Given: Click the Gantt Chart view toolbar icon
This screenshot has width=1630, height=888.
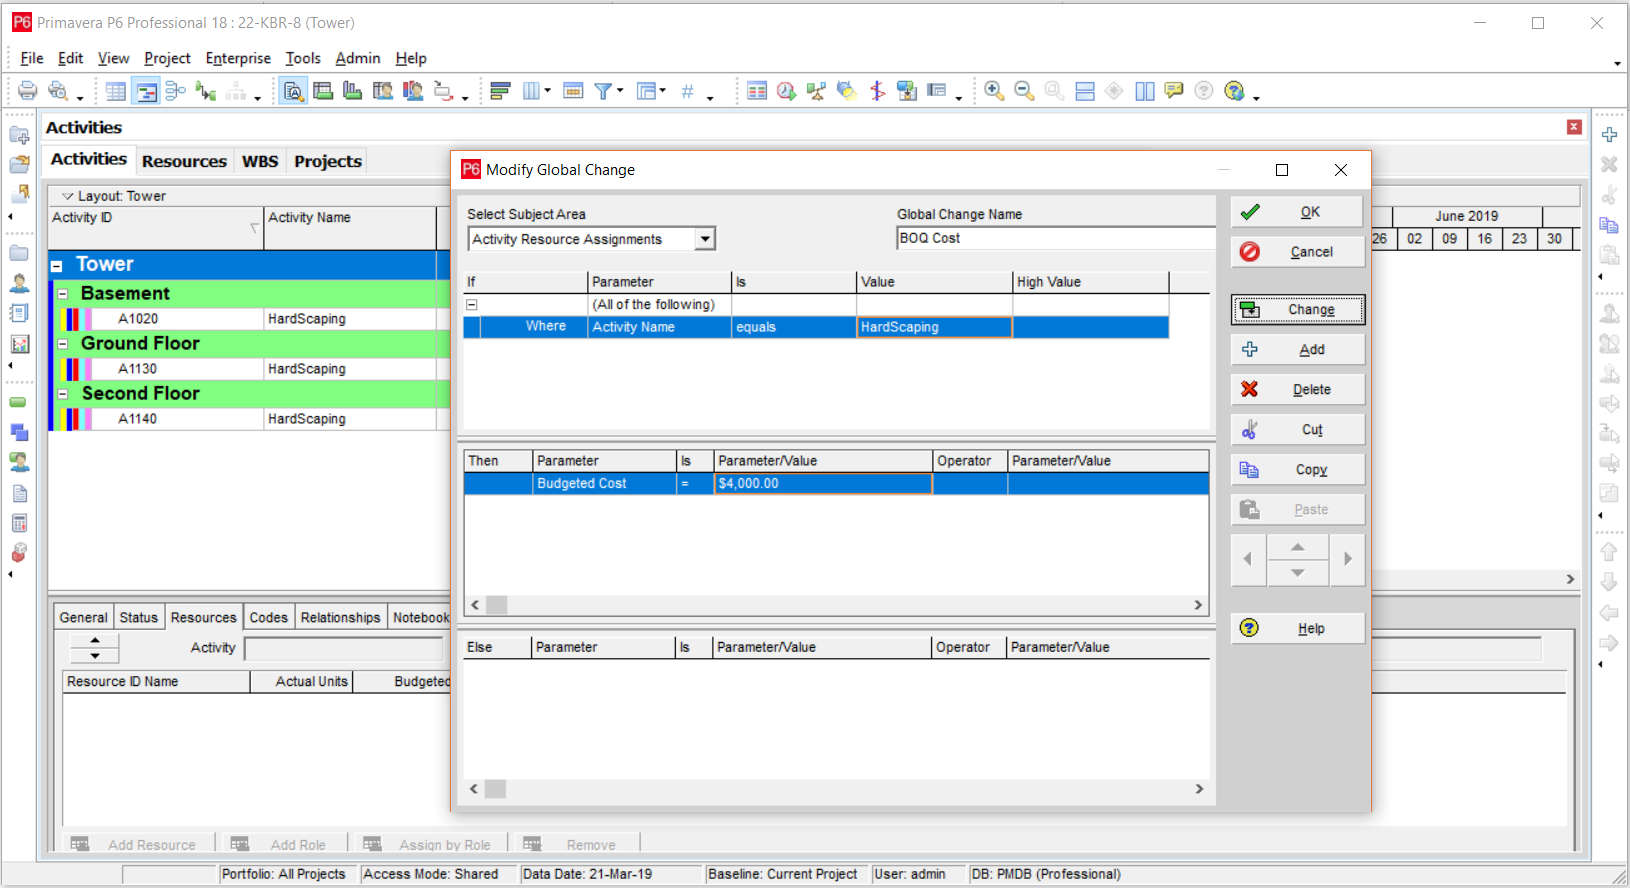Looking at the screenshot, I should click(146, 91).
